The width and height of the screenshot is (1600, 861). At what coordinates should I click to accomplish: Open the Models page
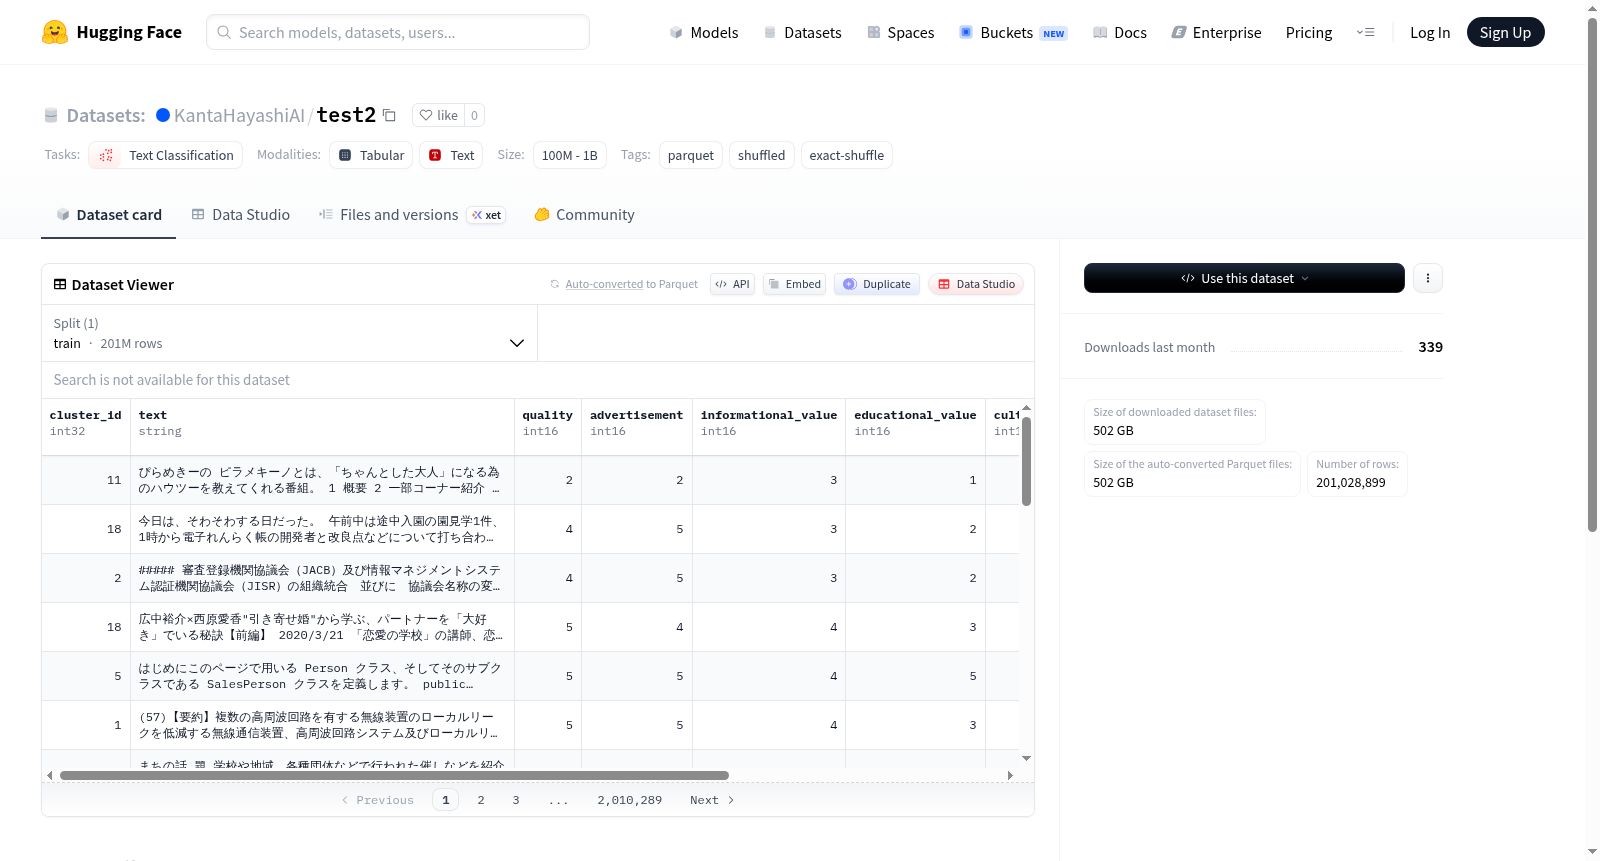point(704,32)
